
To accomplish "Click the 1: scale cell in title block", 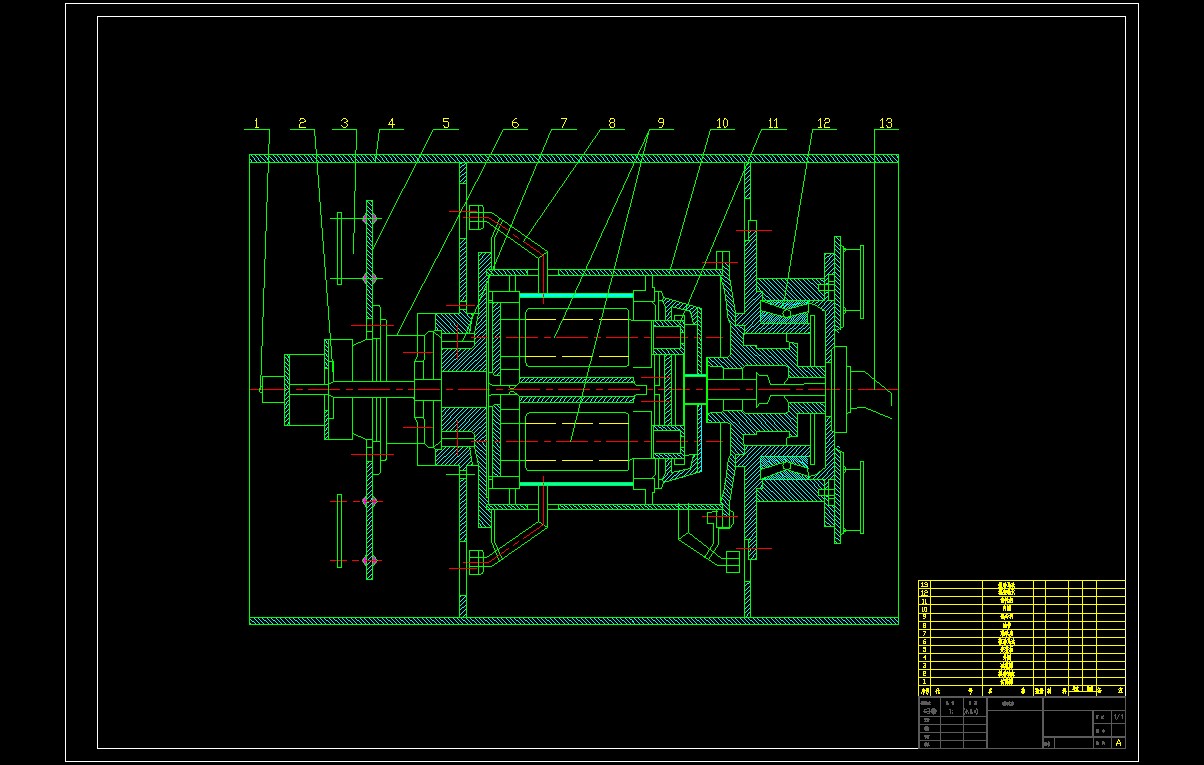I will tap(951, 711).
